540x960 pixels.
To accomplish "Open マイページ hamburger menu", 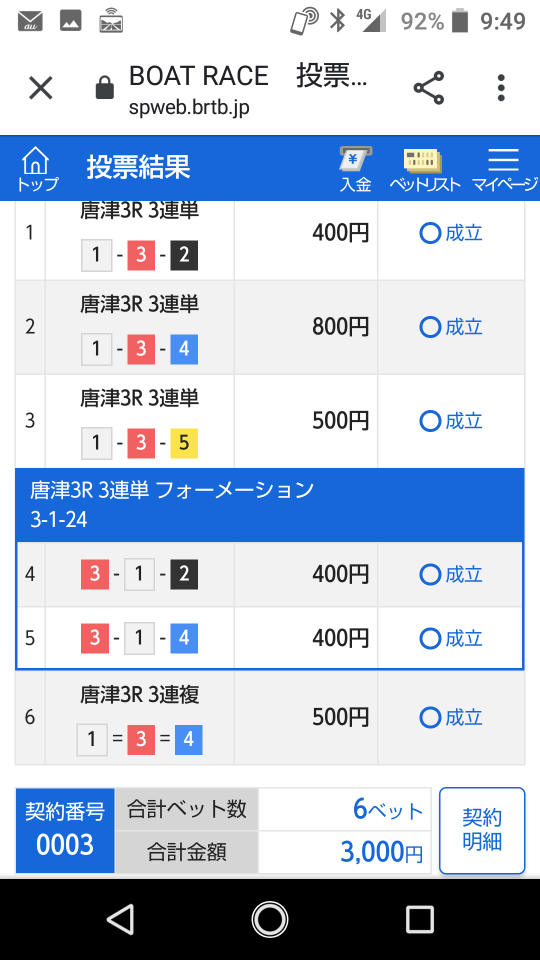I will [504, 169].
